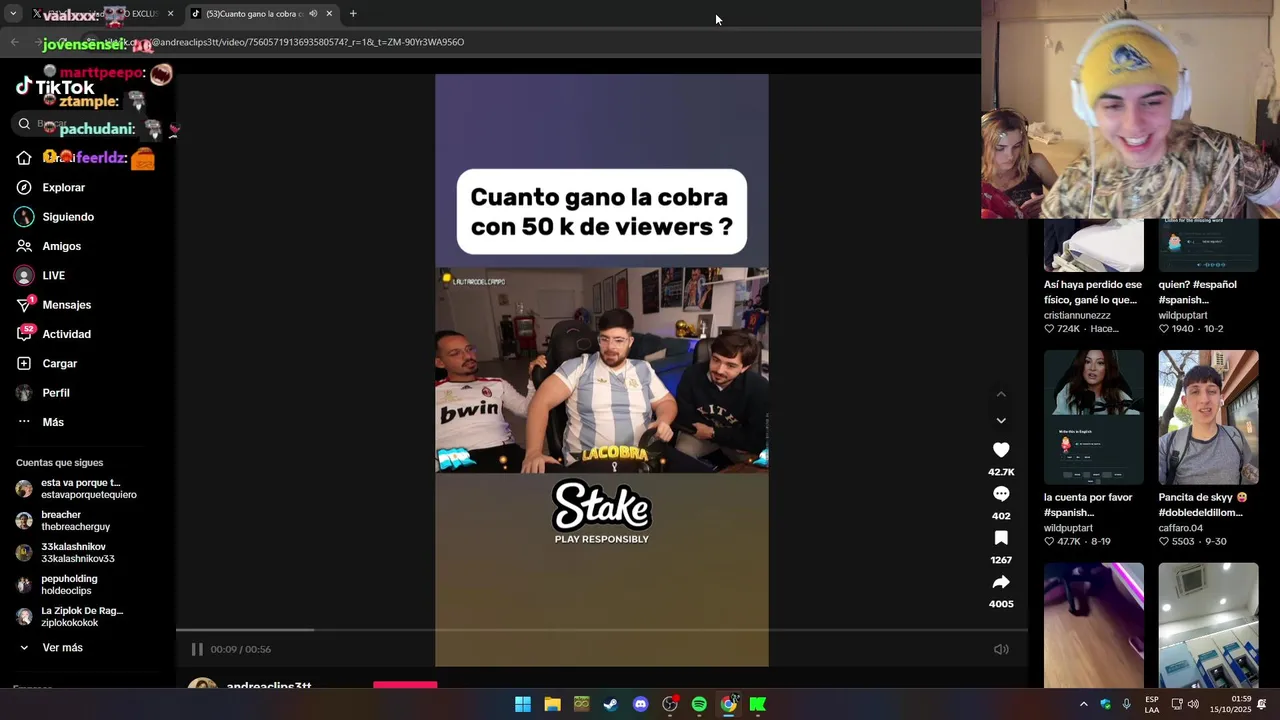Open 33kalashnikov33 account
Image resolution: width=1280 pixels, height=720 pixels.
pos(76,553)
